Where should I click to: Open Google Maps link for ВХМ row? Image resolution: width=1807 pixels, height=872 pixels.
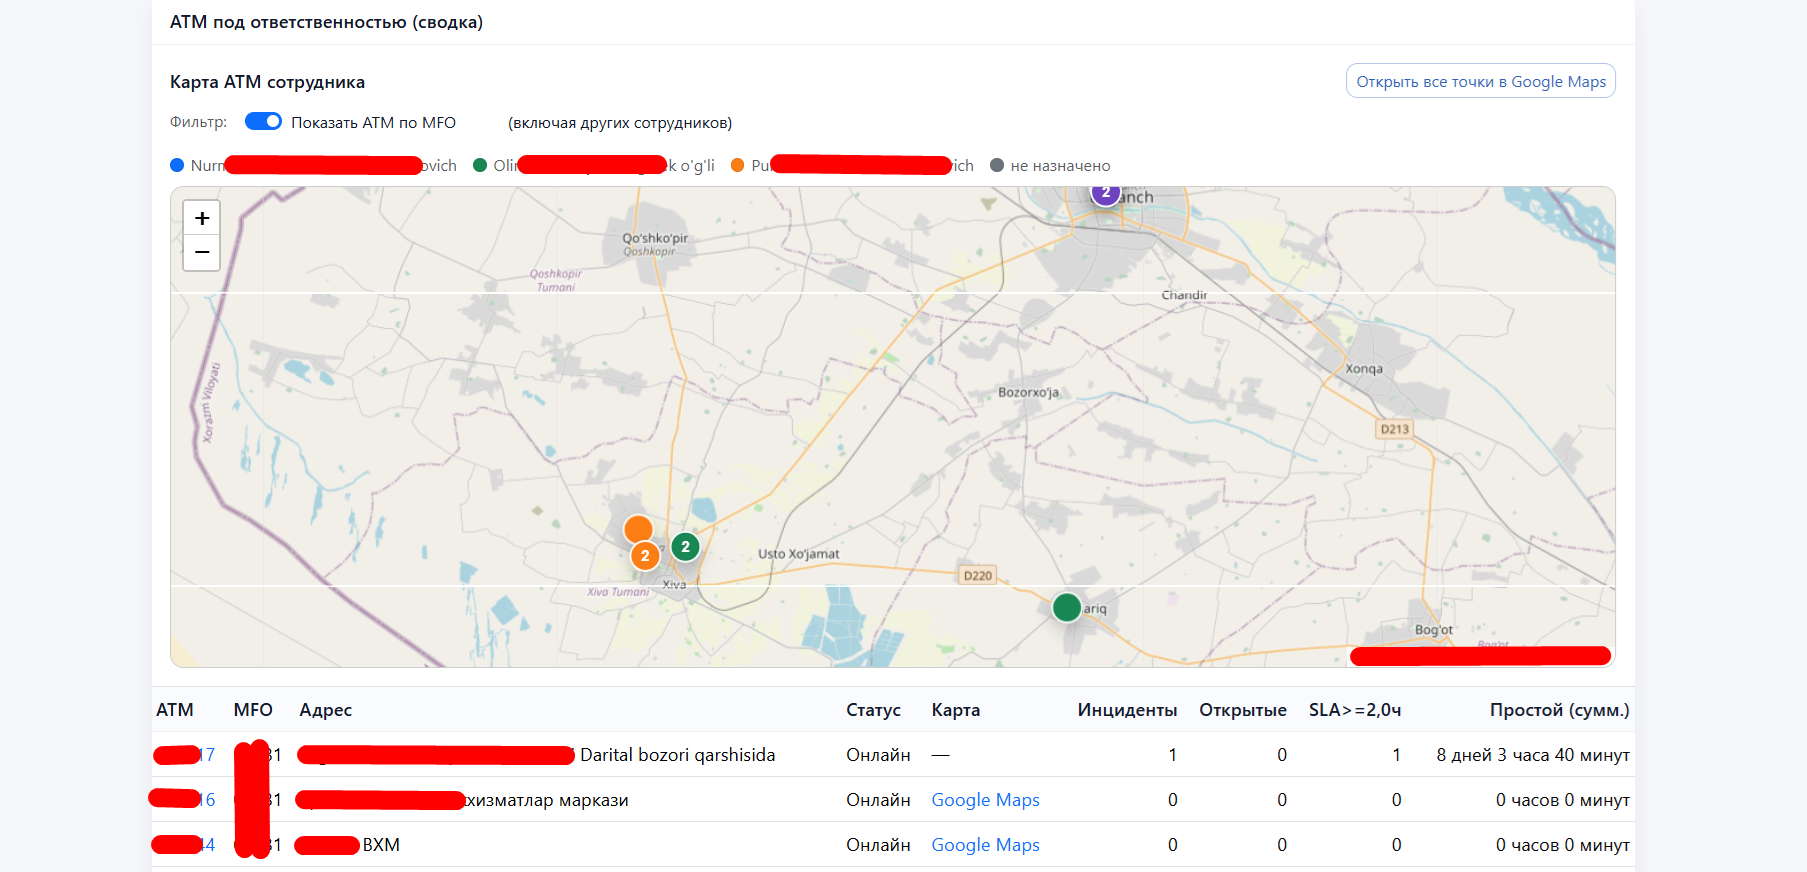point(985,845)
